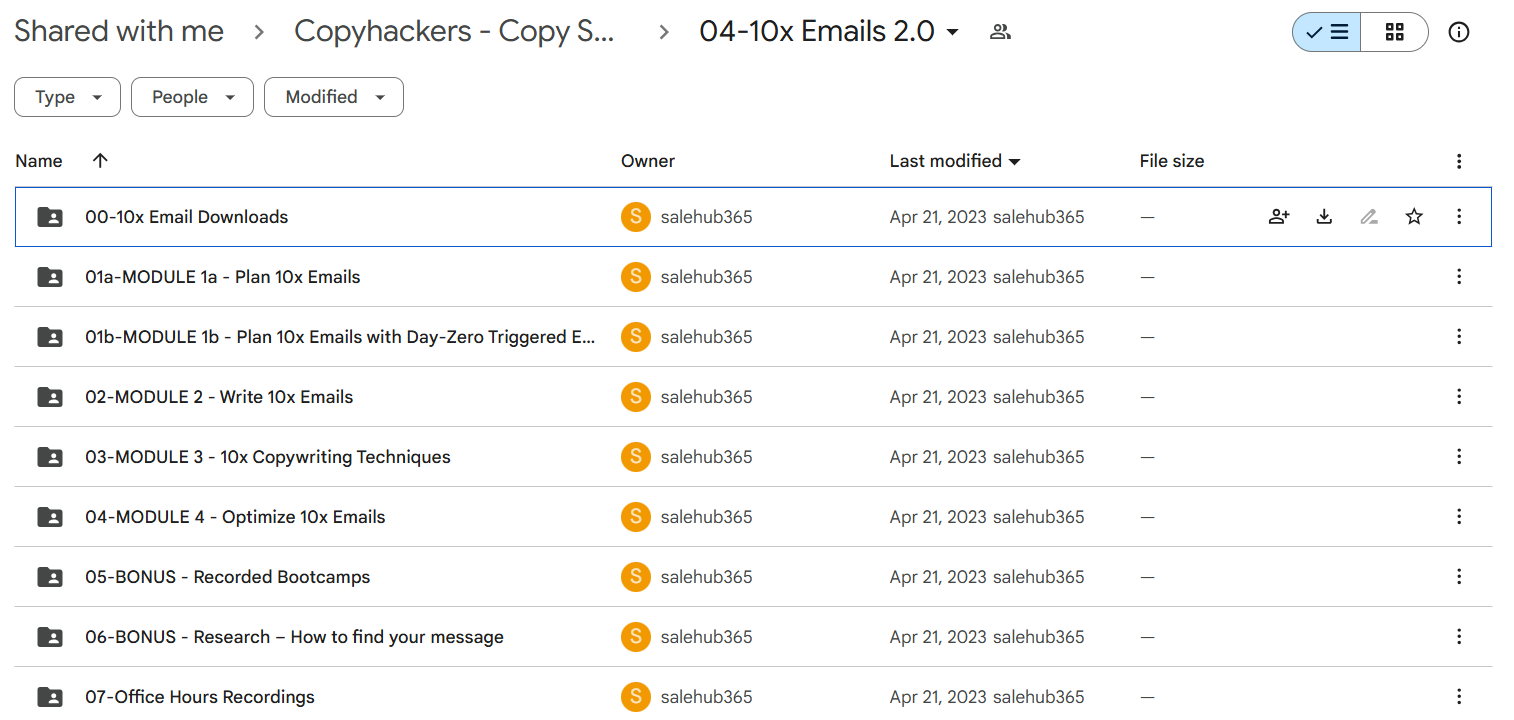Click folder icon of 07-Office Hours Recordings

click(50, 697)
